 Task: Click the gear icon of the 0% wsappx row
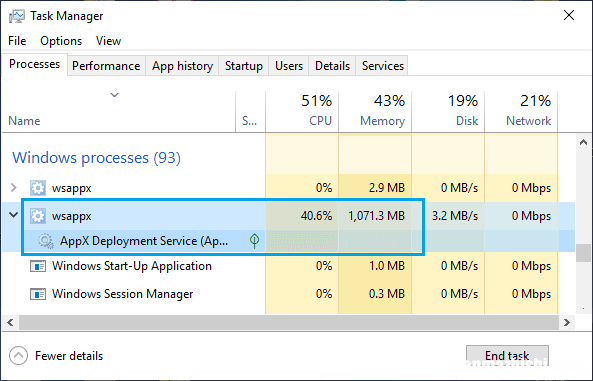(38, 188)
